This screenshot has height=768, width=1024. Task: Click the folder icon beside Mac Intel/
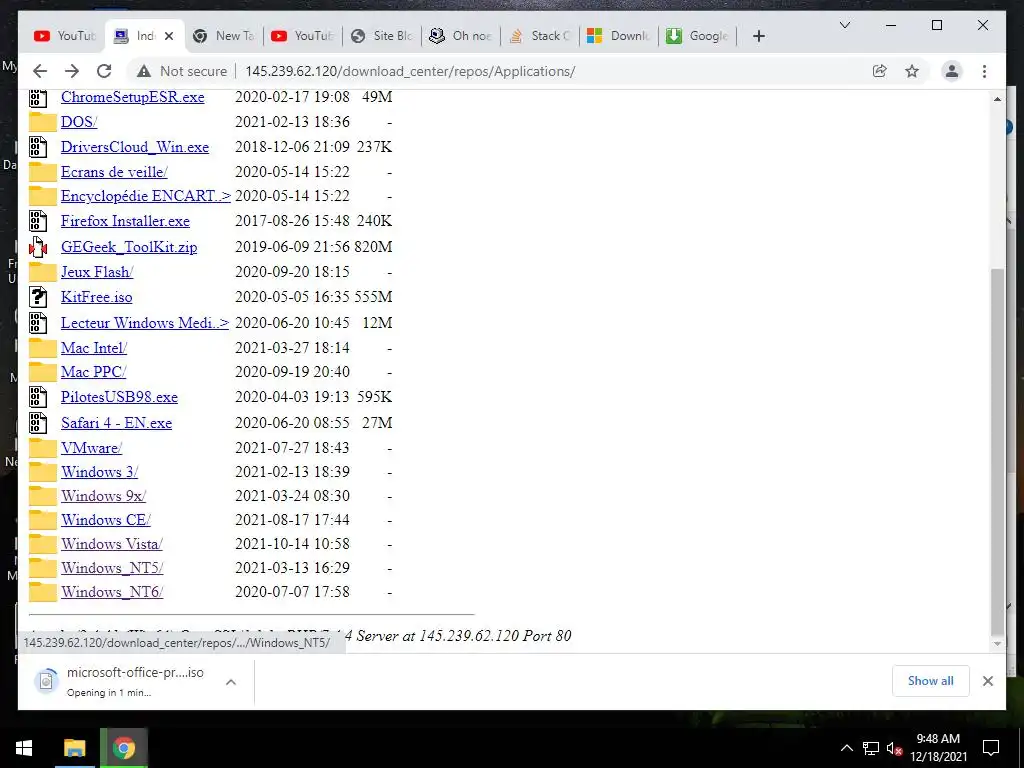42,348
